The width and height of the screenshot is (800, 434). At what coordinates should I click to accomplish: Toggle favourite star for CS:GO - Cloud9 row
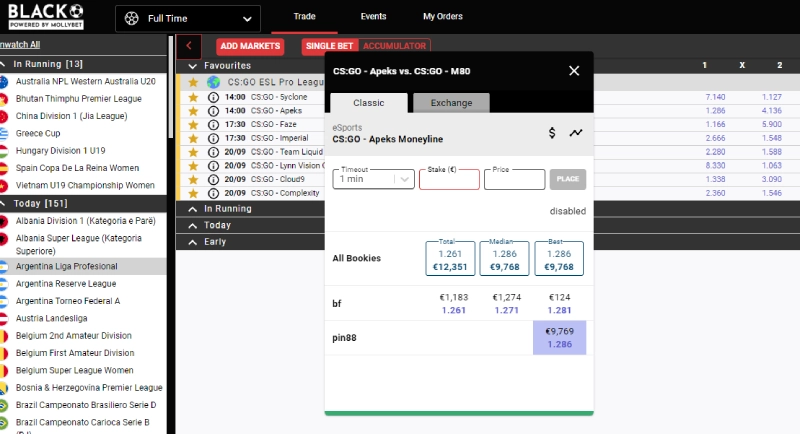(x=193, y=180)
